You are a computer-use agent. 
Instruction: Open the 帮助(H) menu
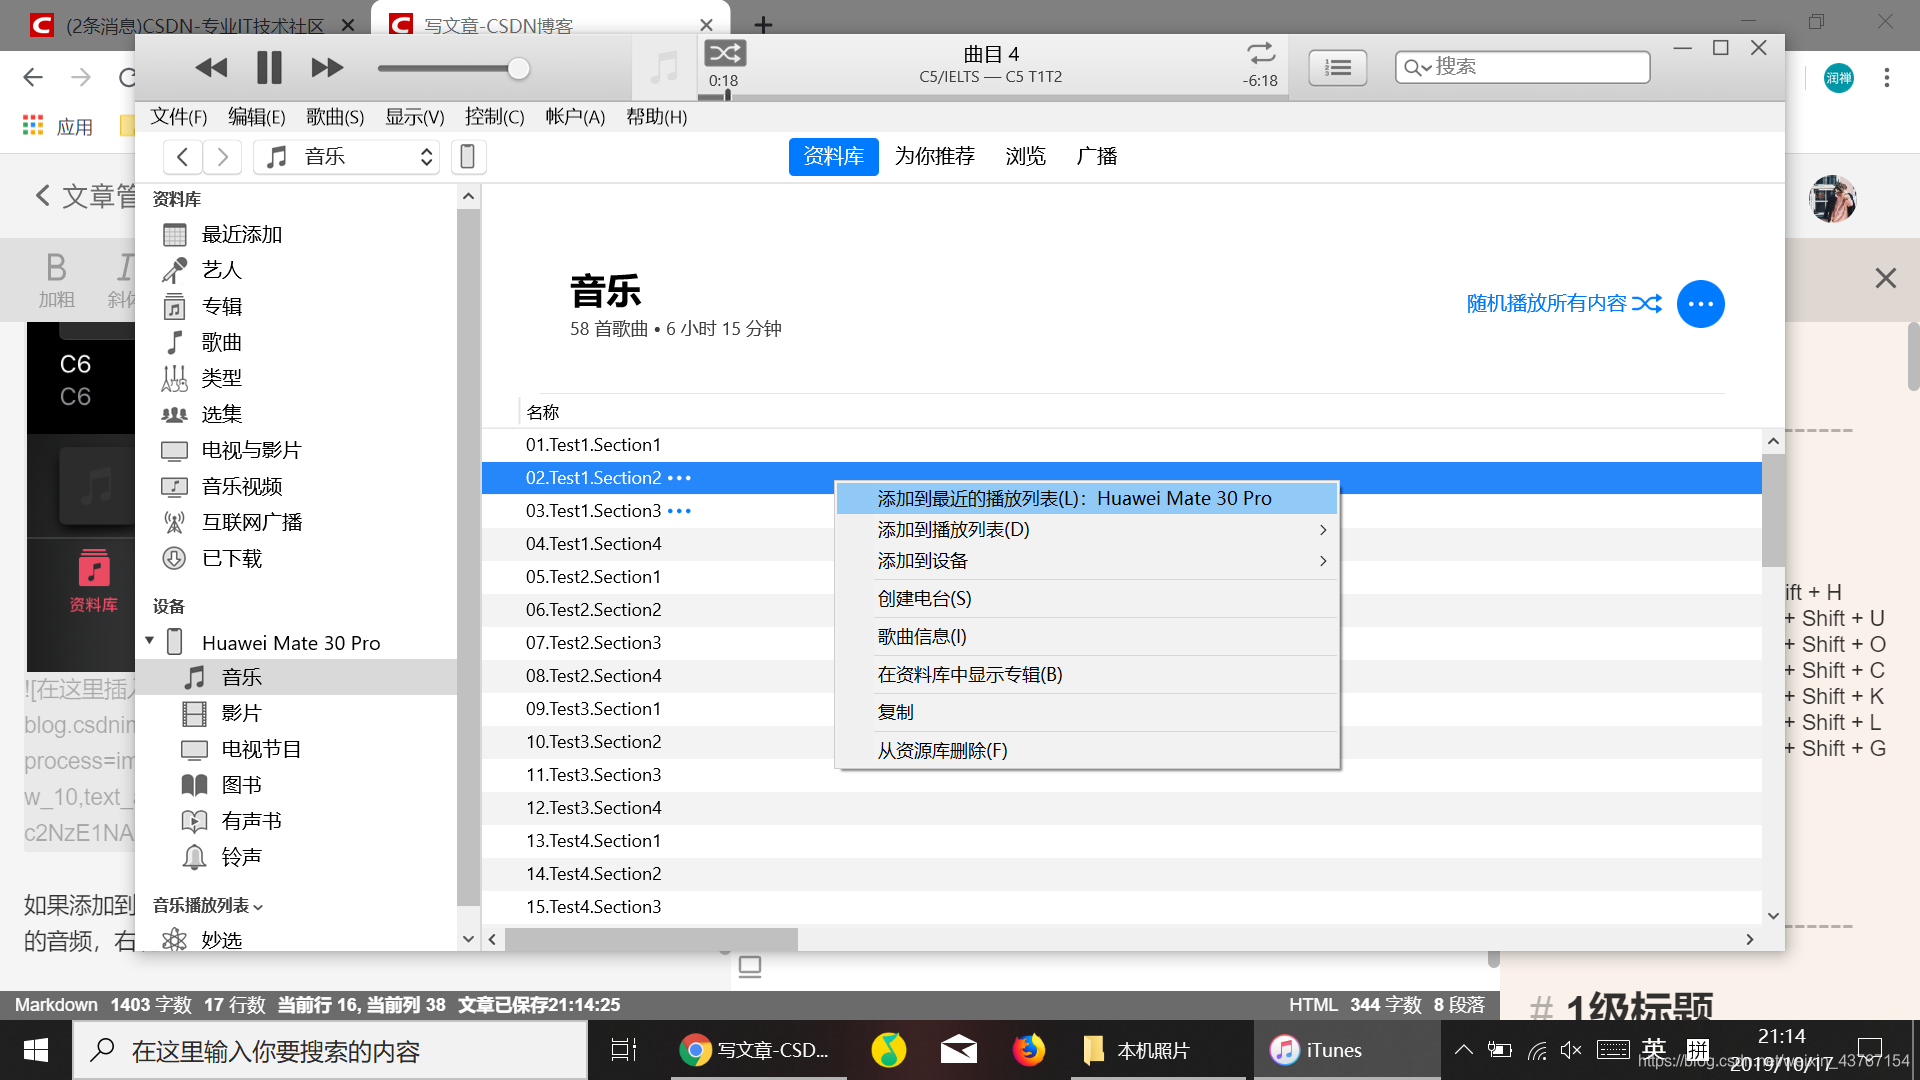pos(657,117)
